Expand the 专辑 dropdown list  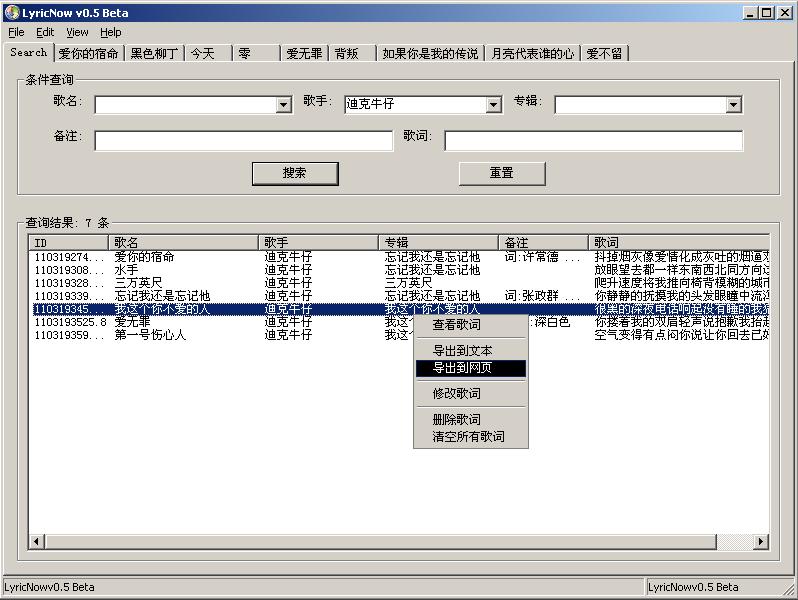click(x=733, y=105)
